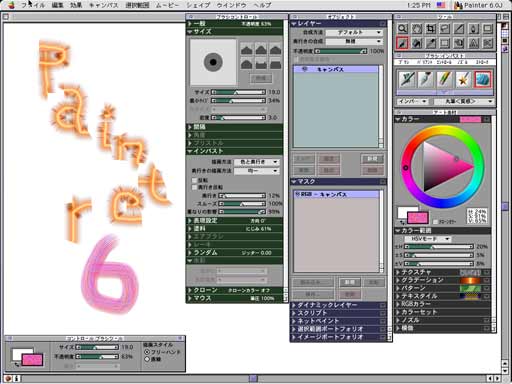Select the Rectangle shape tool in top row
This screenshot has width=512, height=384.
point(488,29)
